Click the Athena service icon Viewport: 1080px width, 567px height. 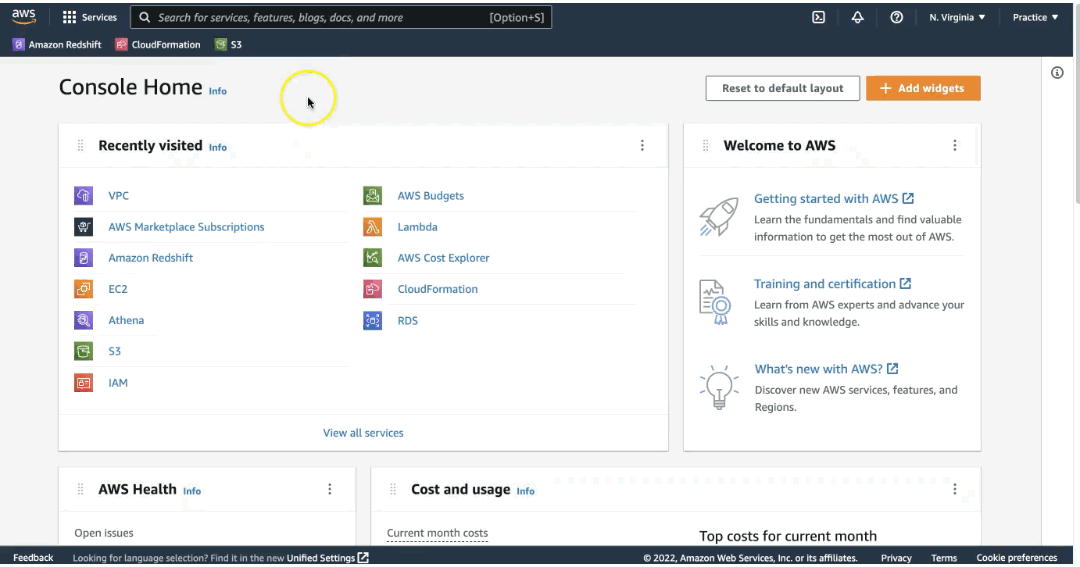tap(83, 320)
